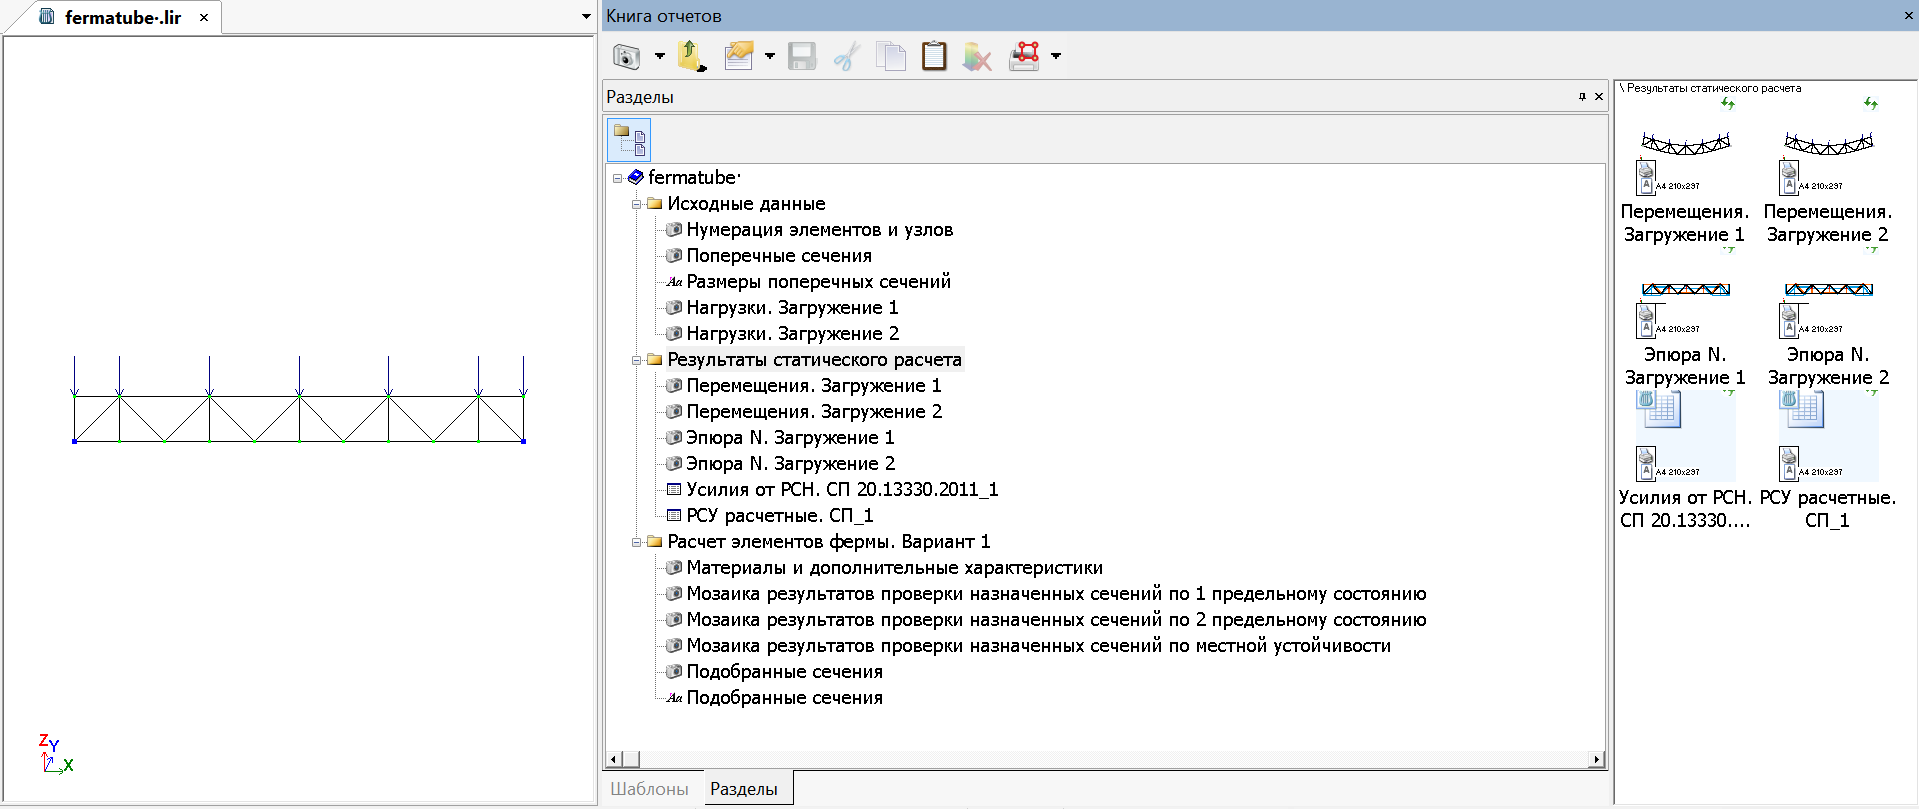Click the camera snapshot icon in toolbar

tap(626, 56)
